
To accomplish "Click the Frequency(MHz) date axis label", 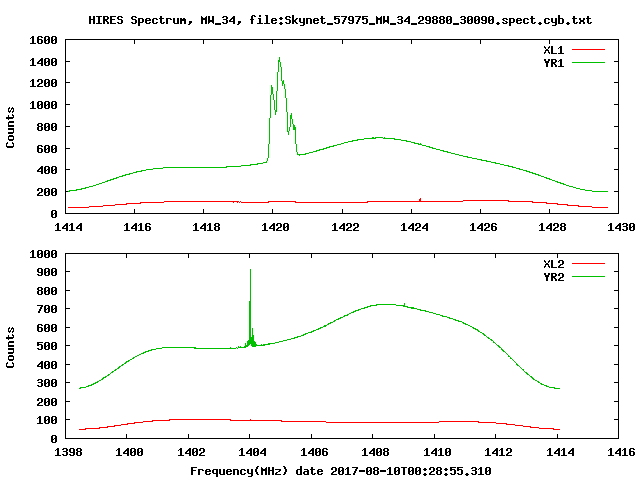I will (340, 471).
